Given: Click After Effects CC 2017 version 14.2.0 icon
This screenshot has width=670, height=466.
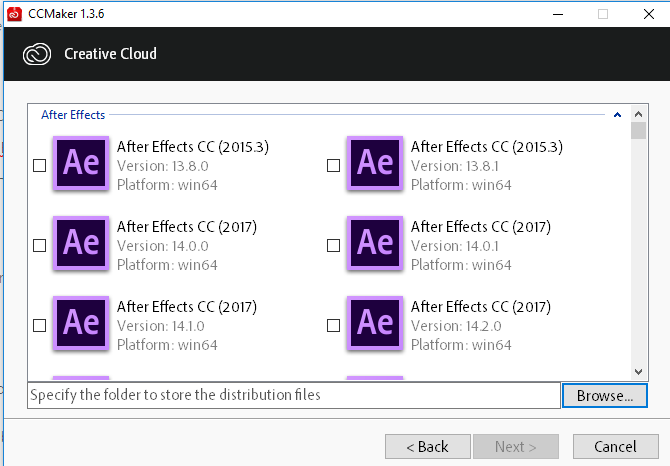Looking at the screenshot, I should [x=375, y=323].
